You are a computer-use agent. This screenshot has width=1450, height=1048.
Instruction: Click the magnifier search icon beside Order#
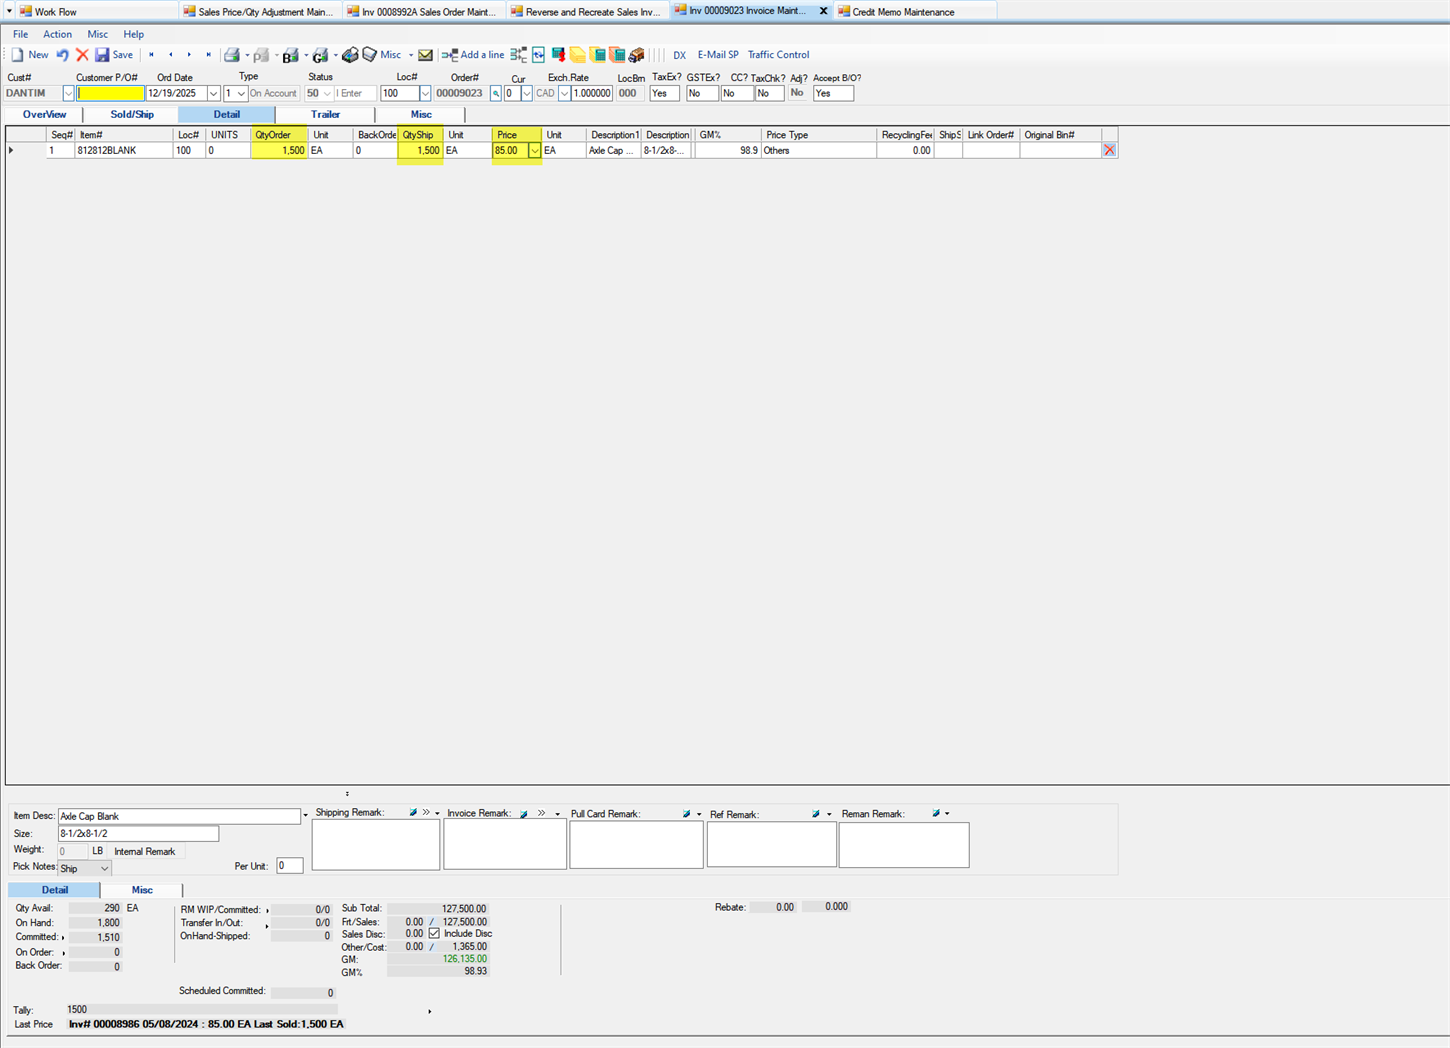(x=495, y=93)
